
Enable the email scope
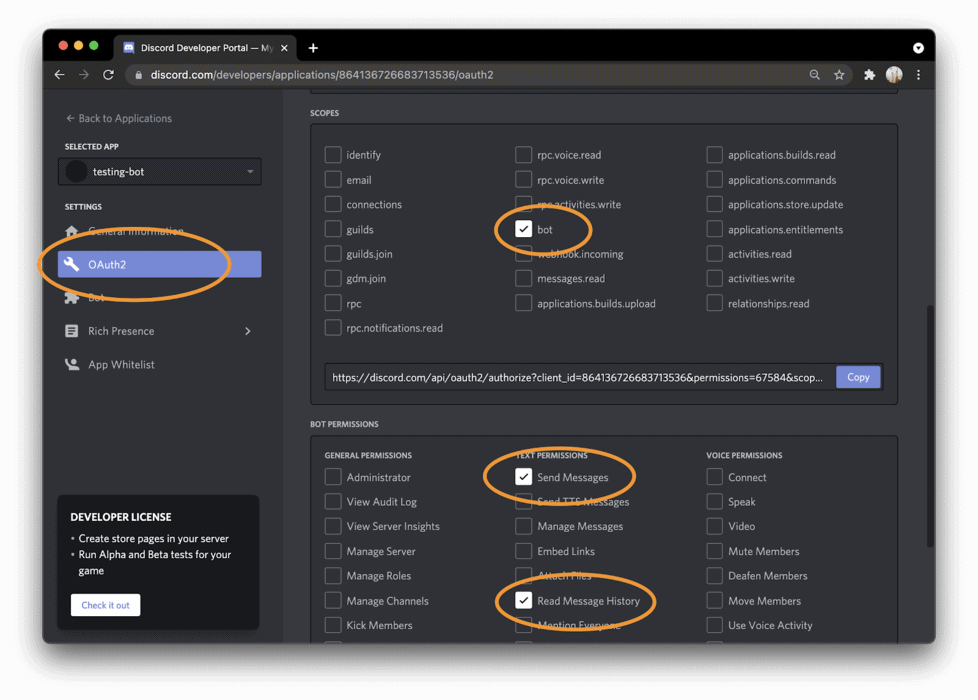click(x=333, y=180)
